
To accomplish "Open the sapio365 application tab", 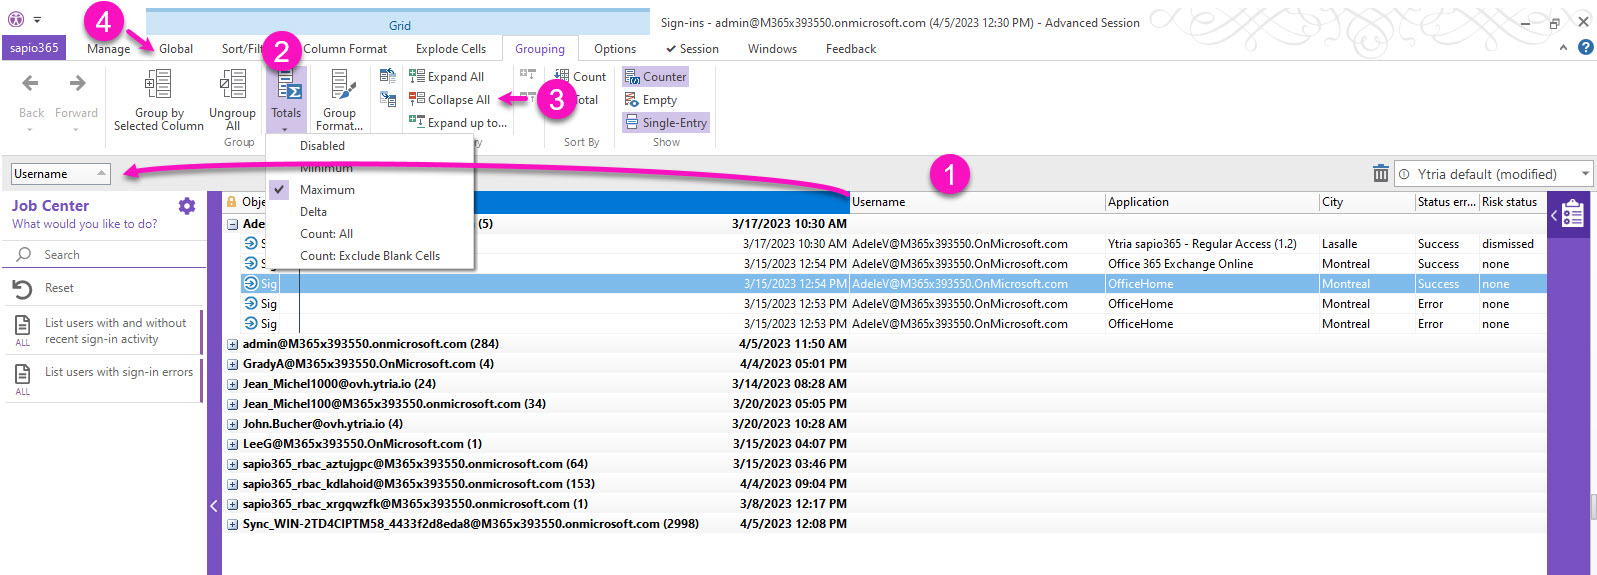I will [34, 48].
